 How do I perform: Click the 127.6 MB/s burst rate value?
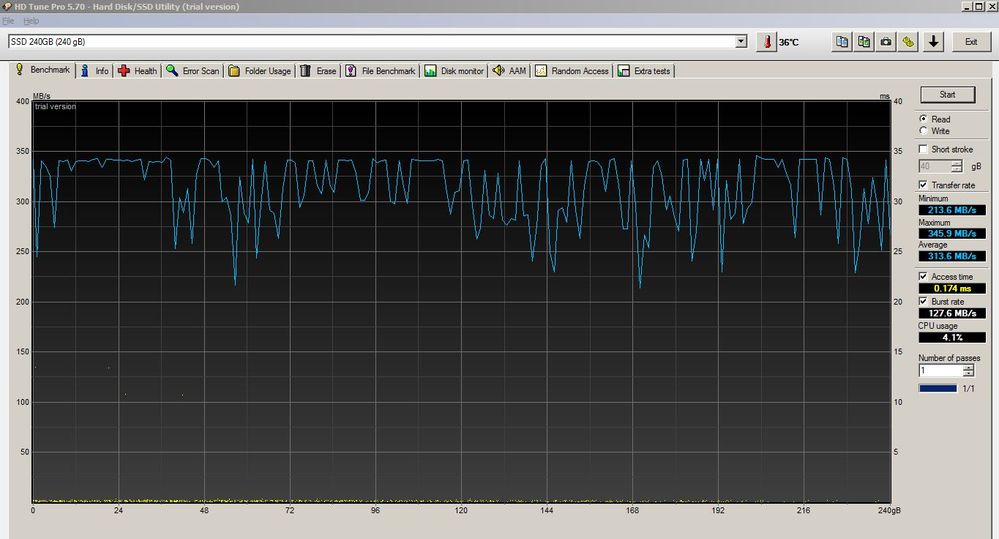coord(952,313)
